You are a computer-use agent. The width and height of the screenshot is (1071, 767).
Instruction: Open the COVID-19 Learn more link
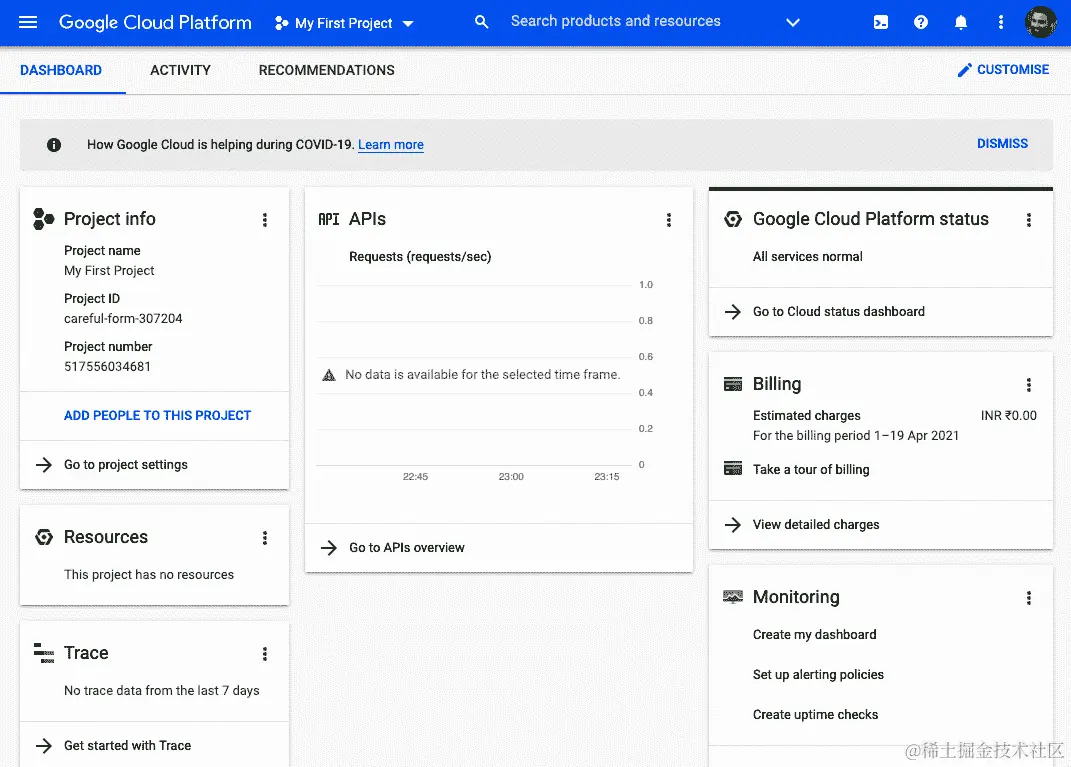tap(390, 144)
